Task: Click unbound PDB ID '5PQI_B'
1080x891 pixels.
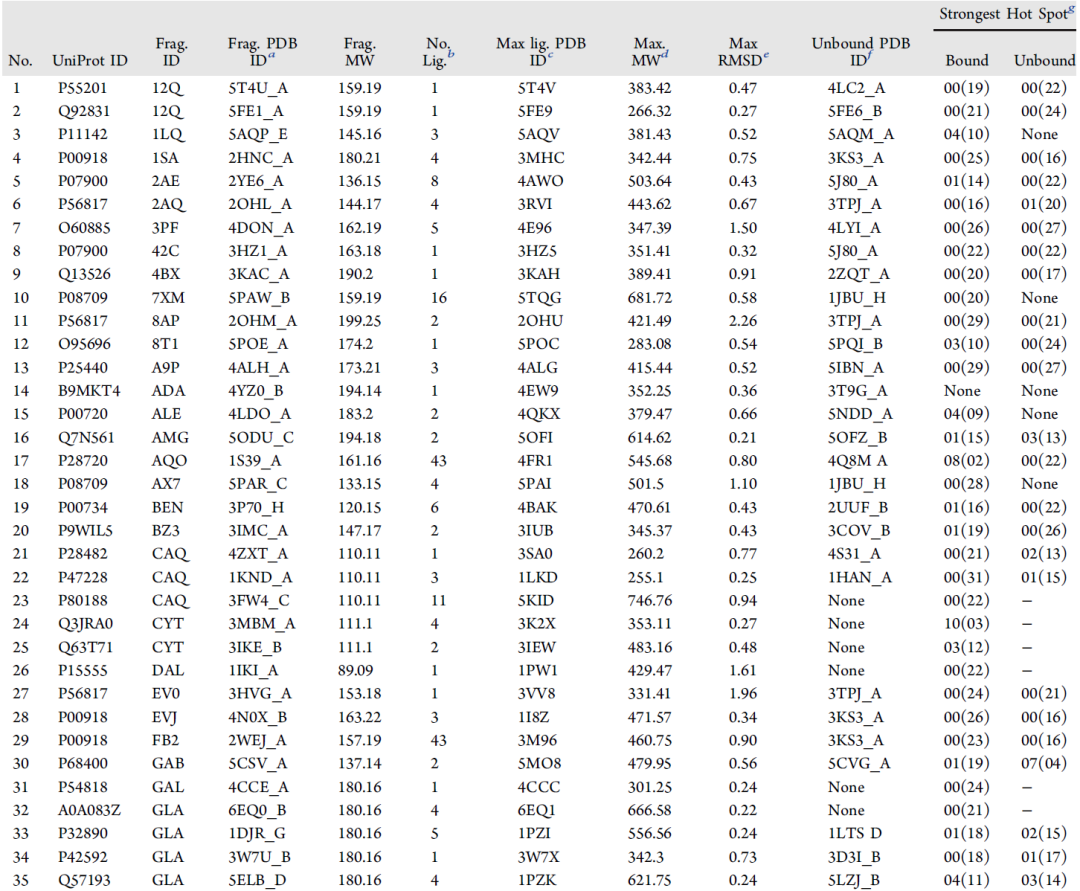Action: 855,344
